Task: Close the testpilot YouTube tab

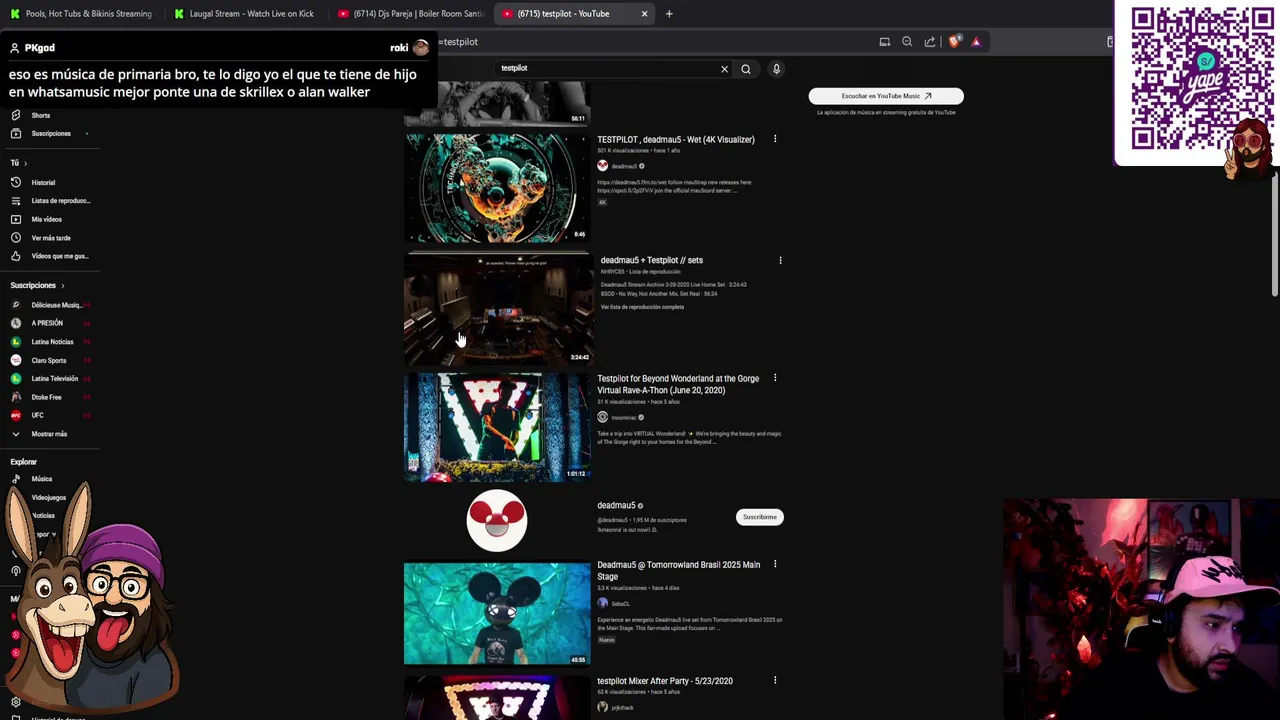Action: coord(644,14)
